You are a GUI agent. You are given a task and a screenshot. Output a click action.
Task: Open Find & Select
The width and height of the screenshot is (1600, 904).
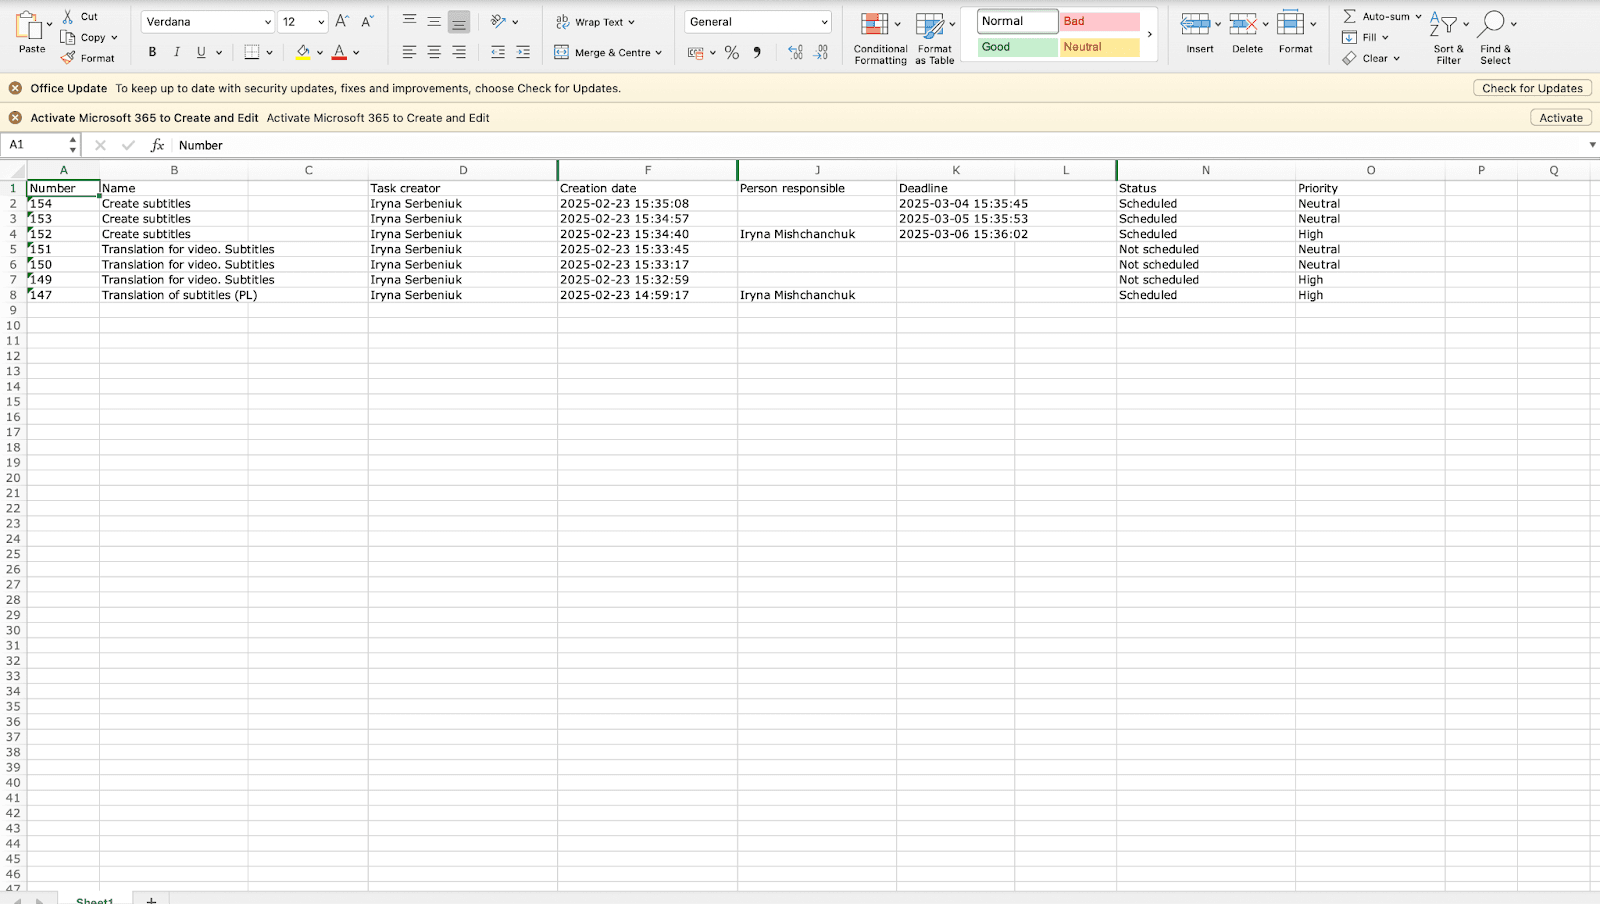1492,24
